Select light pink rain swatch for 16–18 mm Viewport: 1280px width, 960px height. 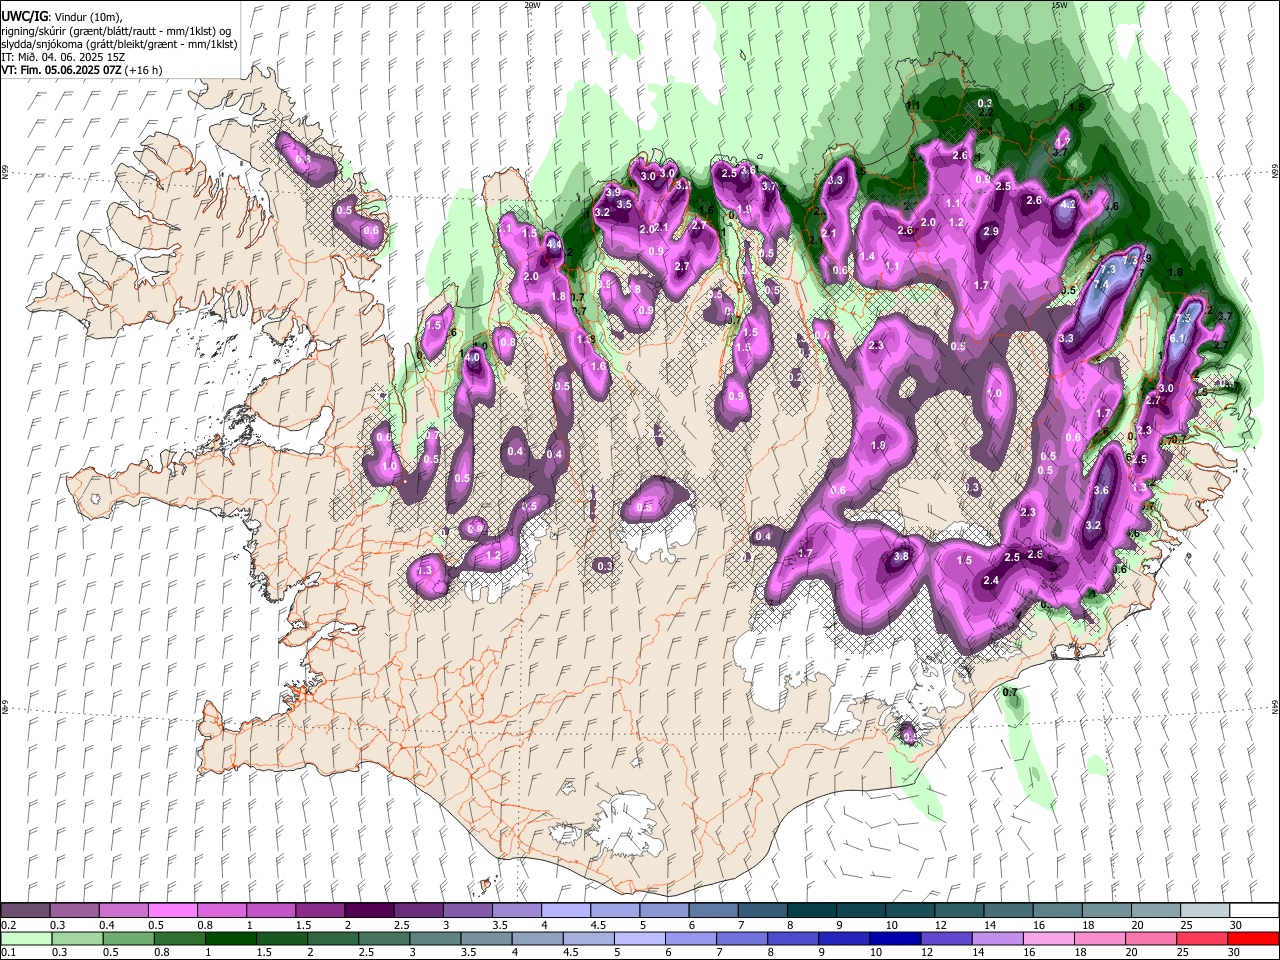point(1049,938)
